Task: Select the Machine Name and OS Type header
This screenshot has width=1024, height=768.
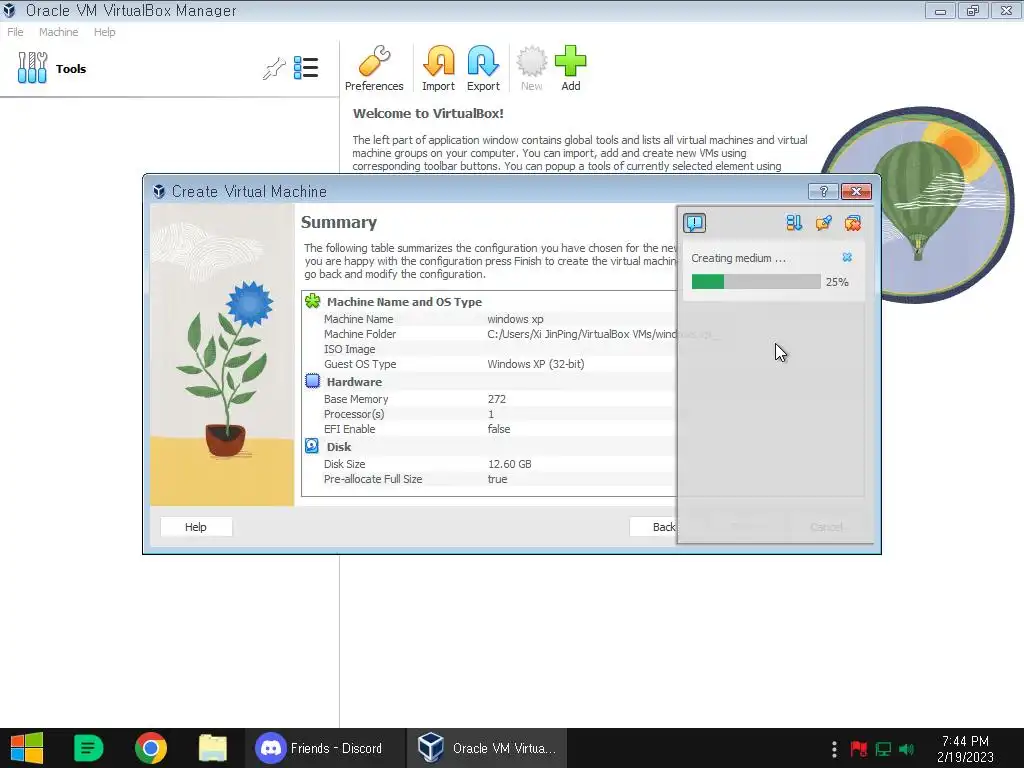Action: [404, 302]
